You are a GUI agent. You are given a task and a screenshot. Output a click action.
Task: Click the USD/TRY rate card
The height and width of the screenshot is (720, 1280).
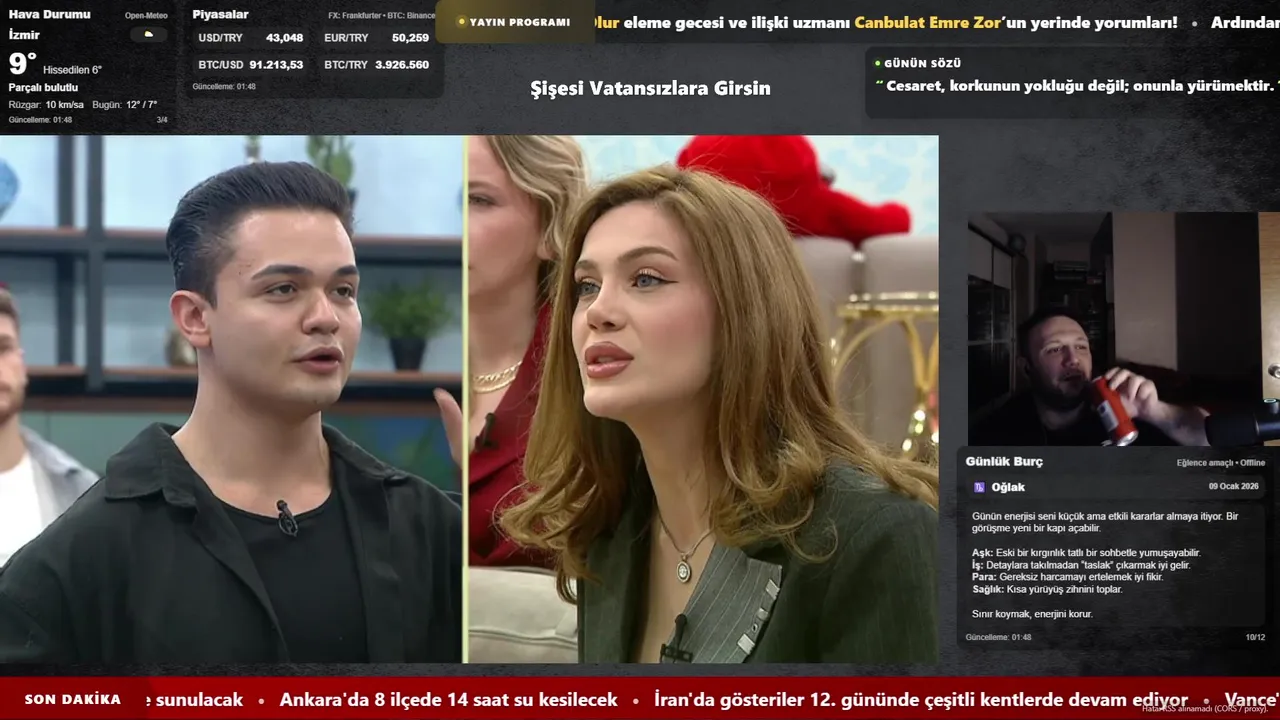click(250, 38)
